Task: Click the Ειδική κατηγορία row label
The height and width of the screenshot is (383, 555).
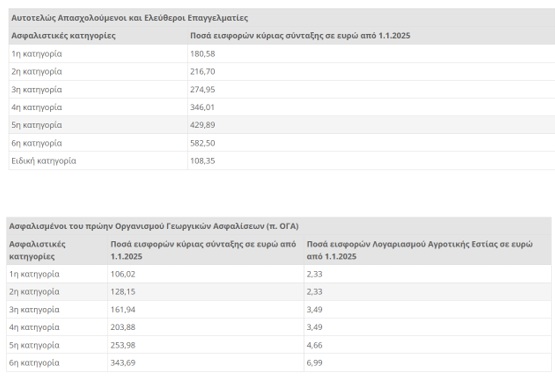Action: tap(44, 161)
